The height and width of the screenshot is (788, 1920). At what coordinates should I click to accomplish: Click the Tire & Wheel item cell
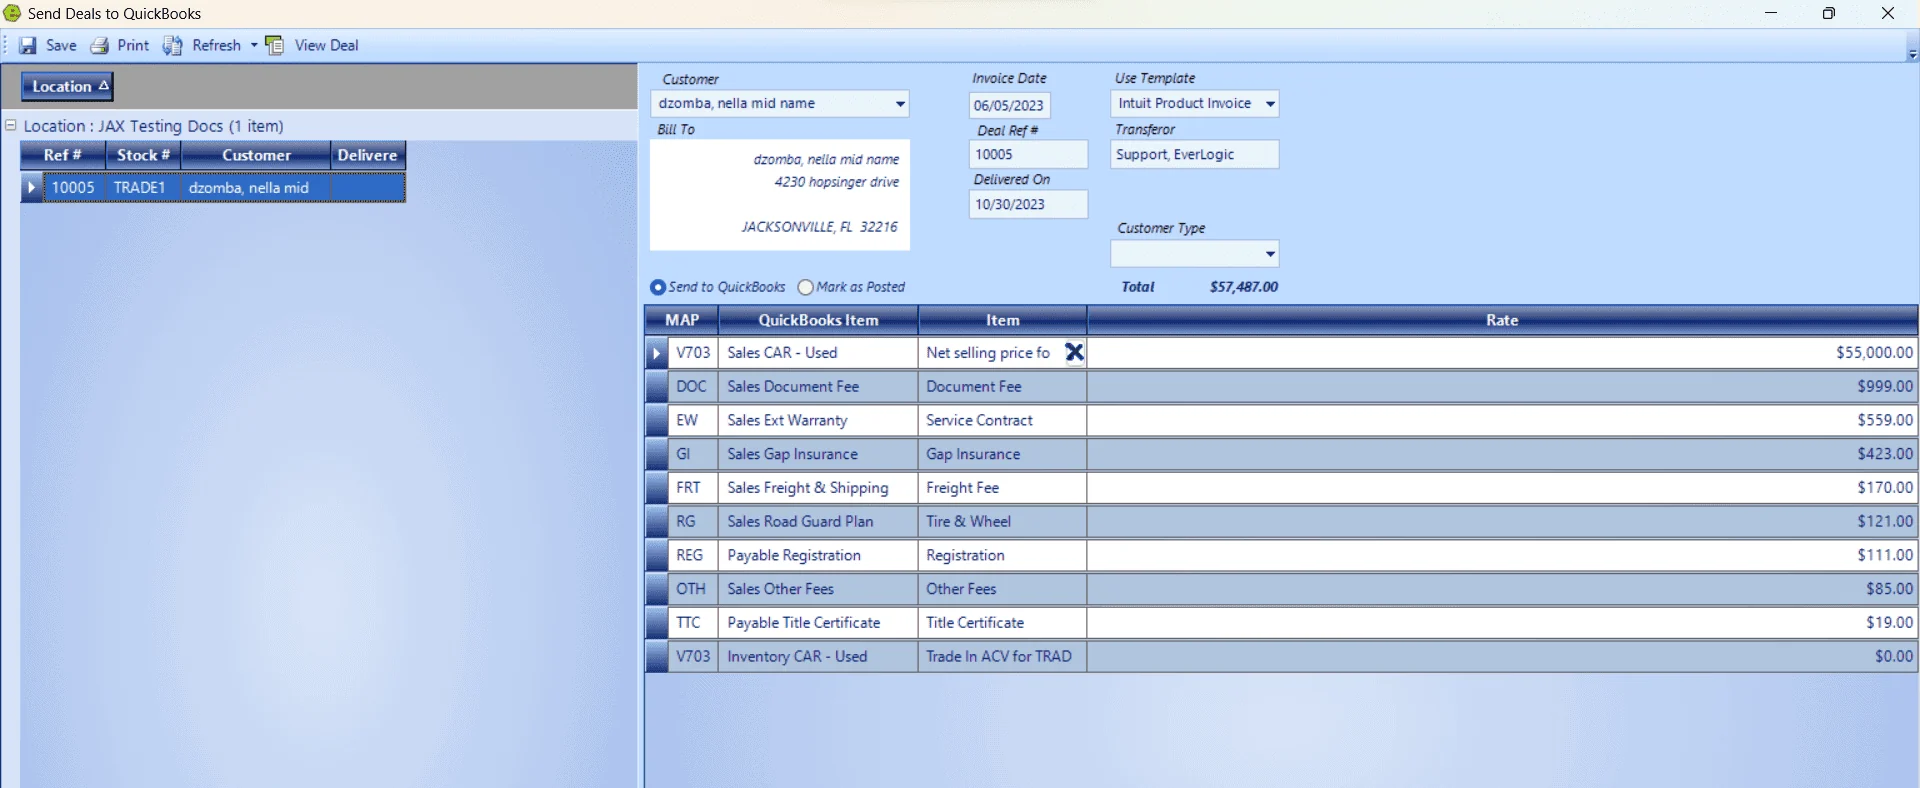[x=1002, y=522]
